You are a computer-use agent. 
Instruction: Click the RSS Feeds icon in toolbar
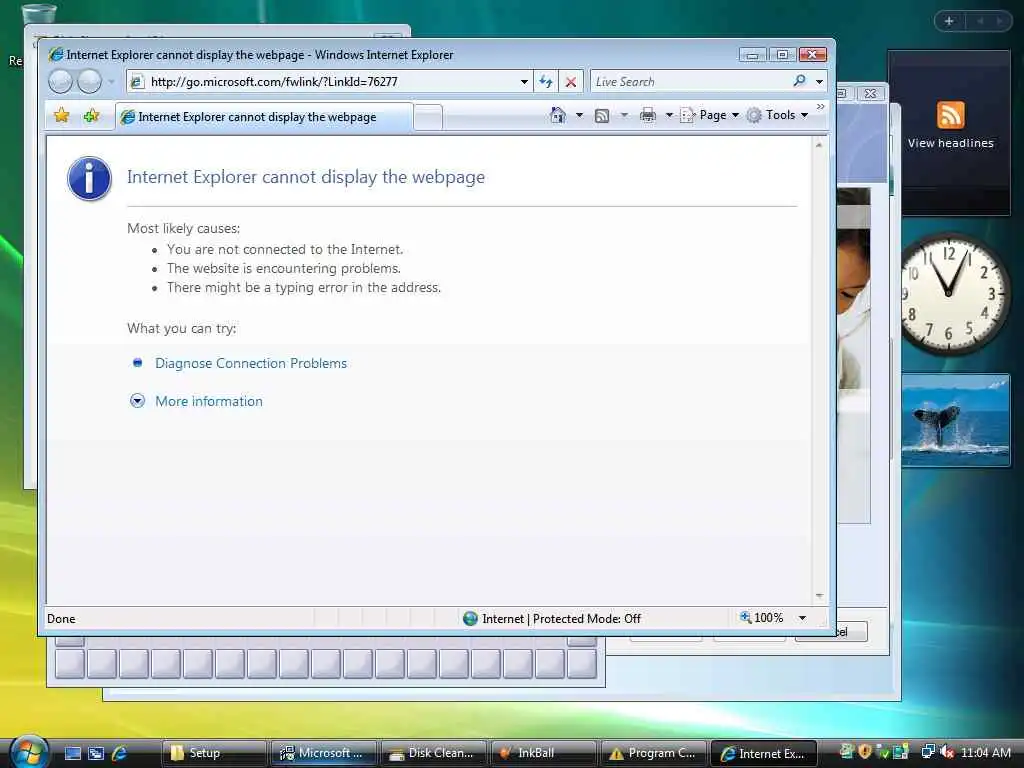(602, 116)
